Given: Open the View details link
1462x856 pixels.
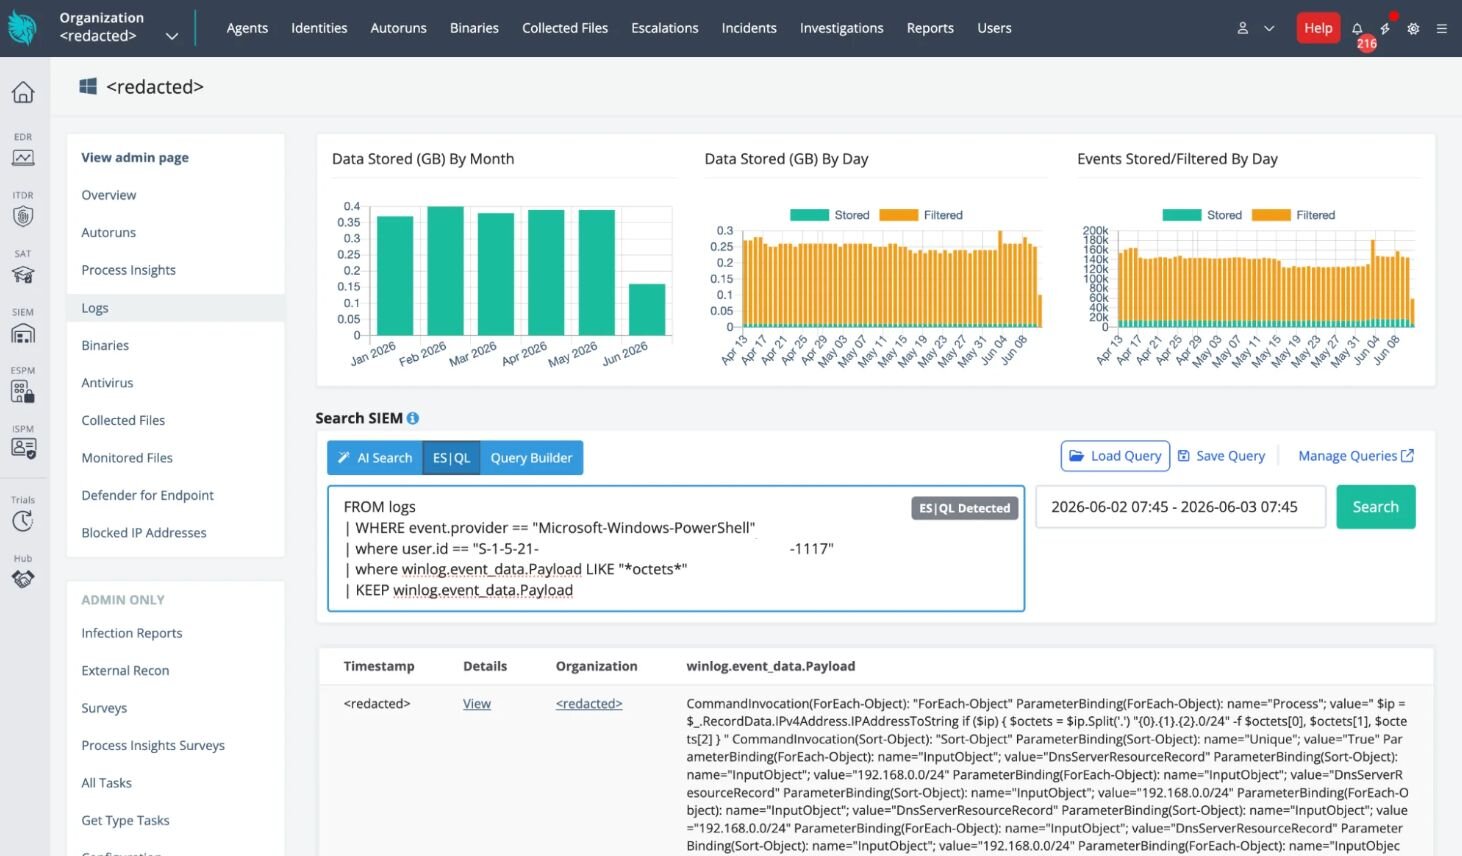Looking at the screenshot, I should (x=477, y=704).
